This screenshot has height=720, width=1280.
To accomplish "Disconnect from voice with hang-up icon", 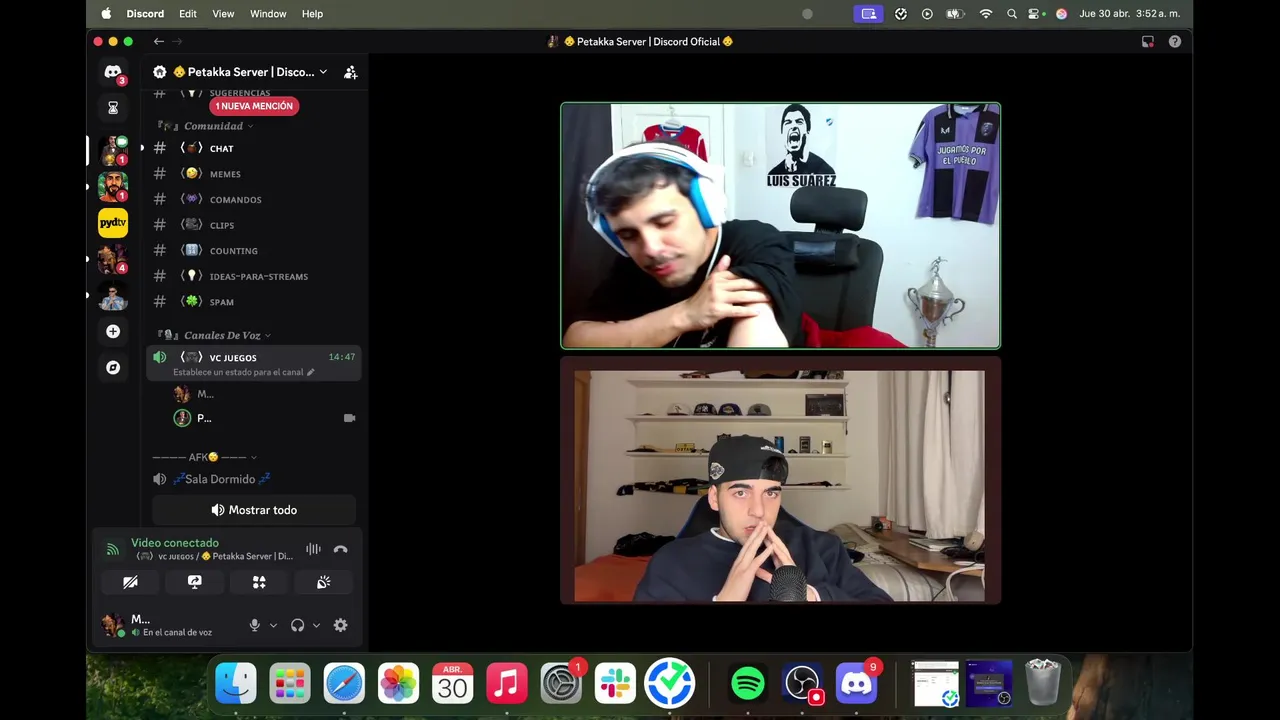I will click(x=341, y=549).
